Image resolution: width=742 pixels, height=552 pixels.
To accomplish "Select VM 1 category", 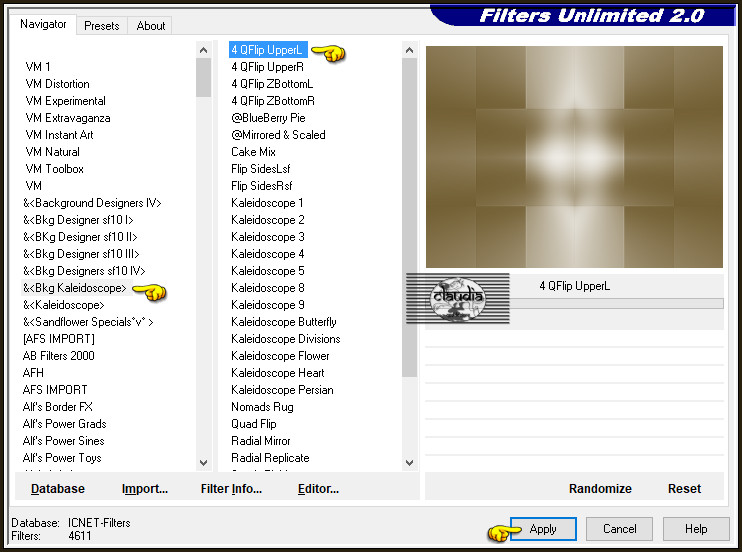I will pyautogui.click(x=38, y=67).
